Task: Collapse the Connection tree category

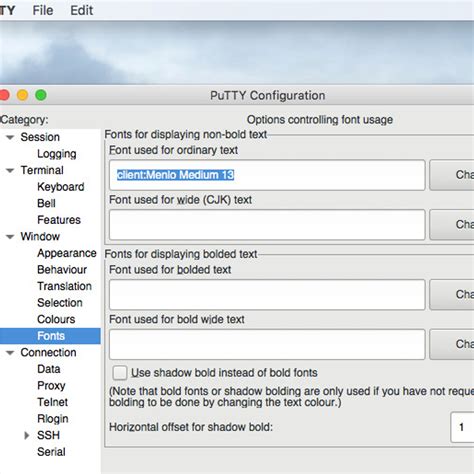Action: tap(10, 353)
